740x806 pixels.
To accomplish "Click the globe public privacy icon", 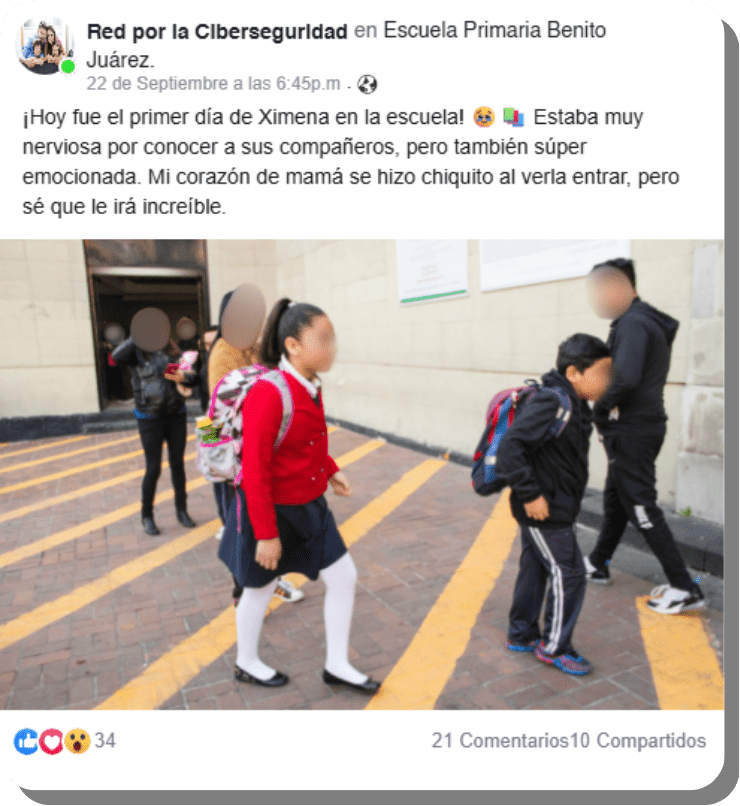I will pyautogui.click(x=367, y=84).
